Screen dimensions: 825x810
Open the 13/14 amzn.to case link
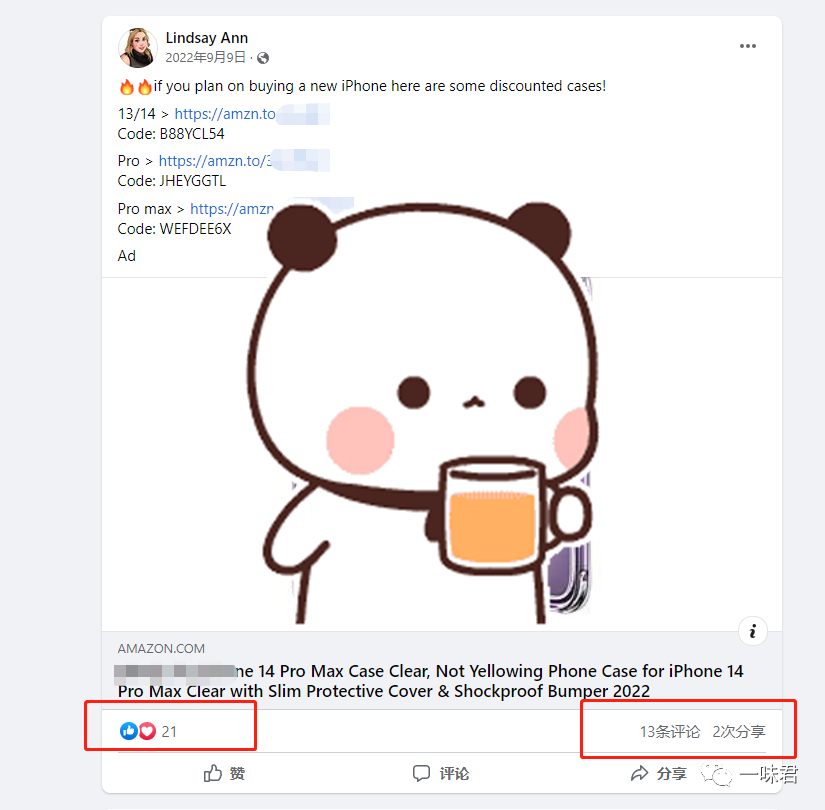(225, 114)
